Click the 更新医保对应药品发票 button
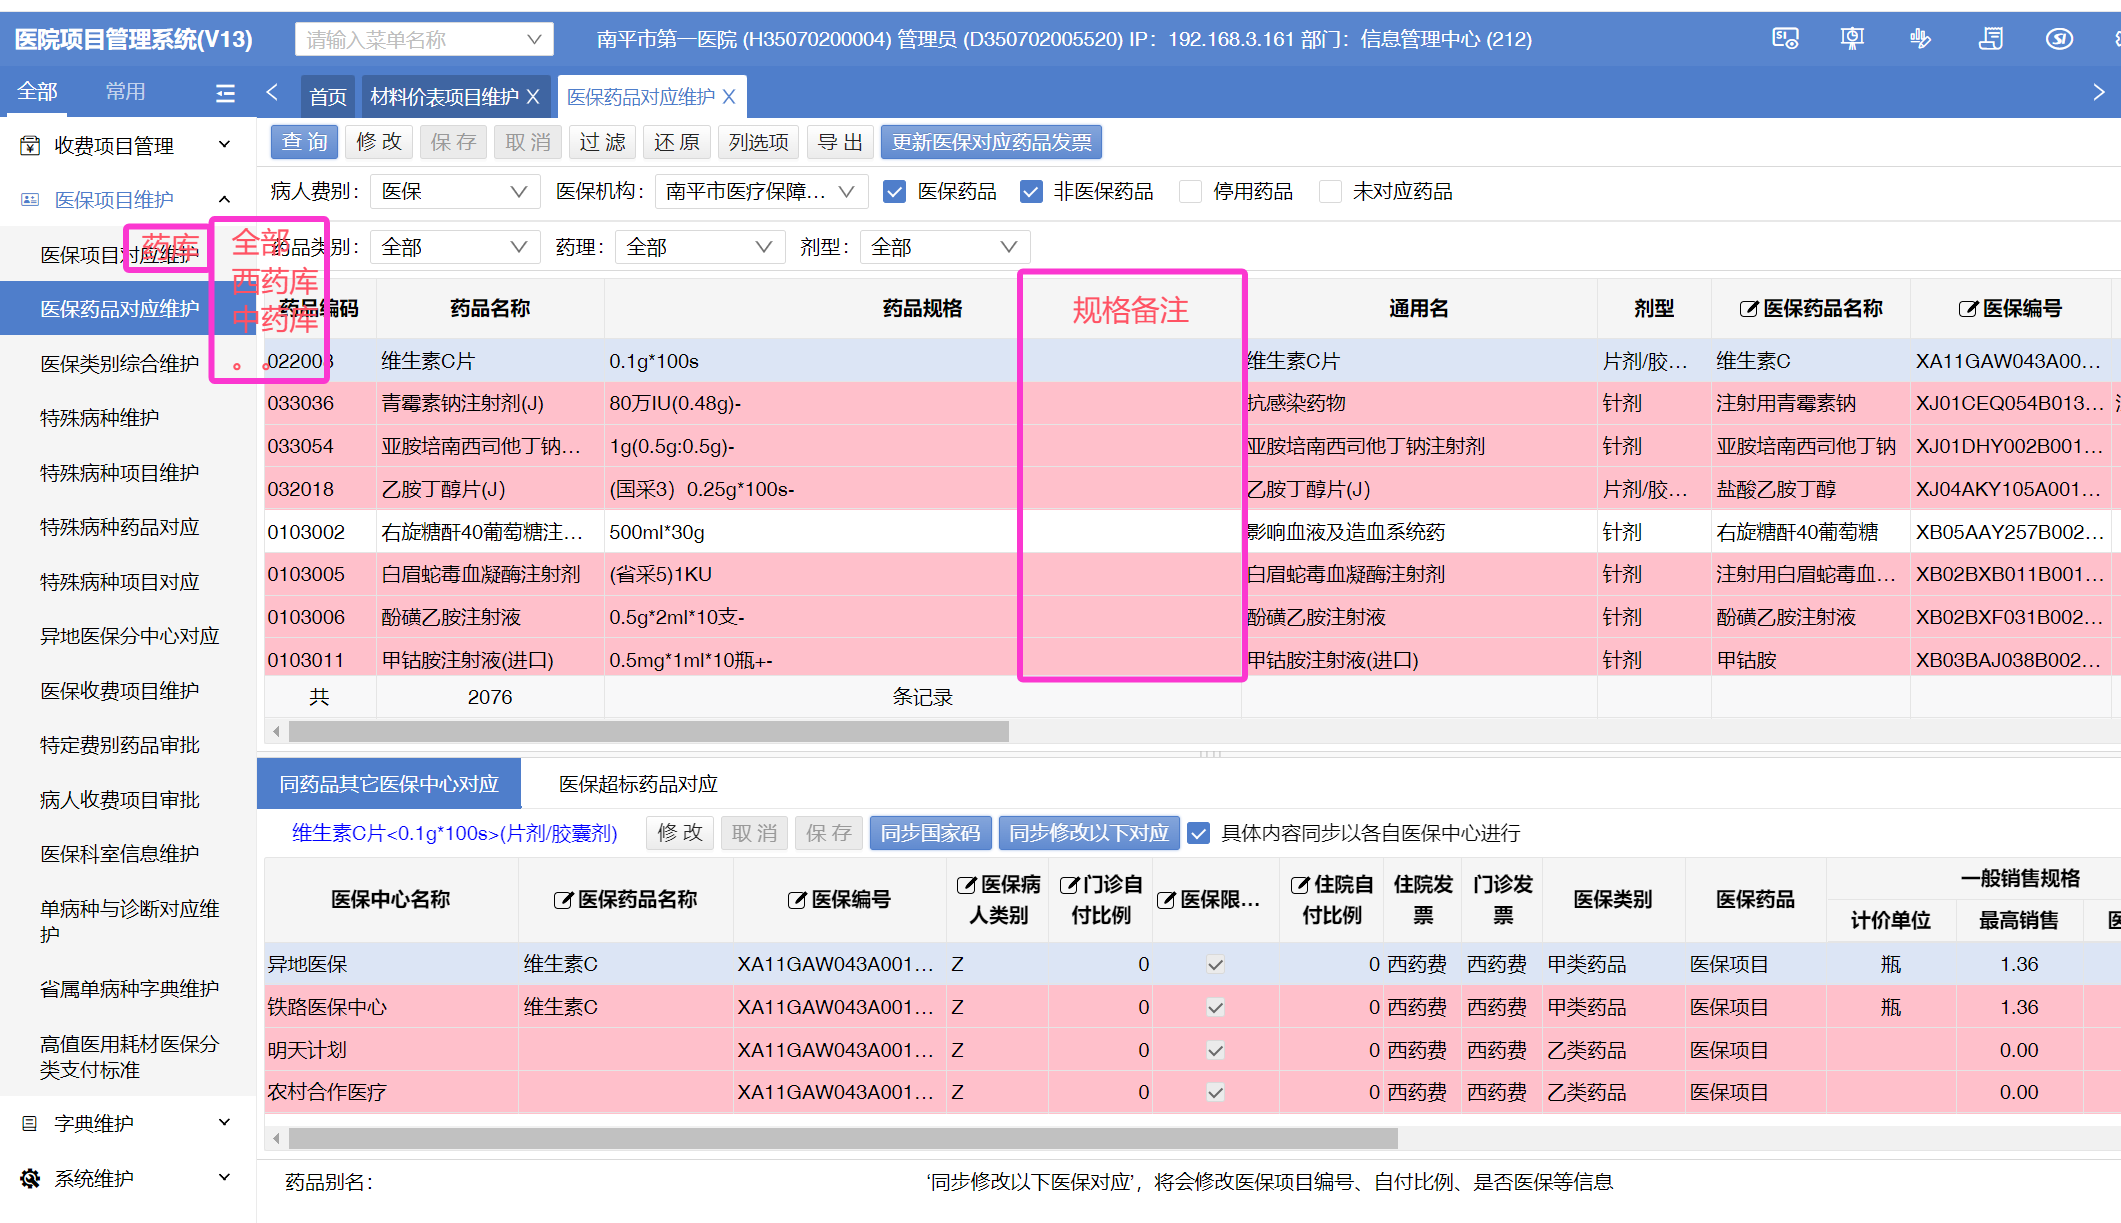Viewport: 2121px width, 1223px height. pyautogui.click(x=991, y=142)
